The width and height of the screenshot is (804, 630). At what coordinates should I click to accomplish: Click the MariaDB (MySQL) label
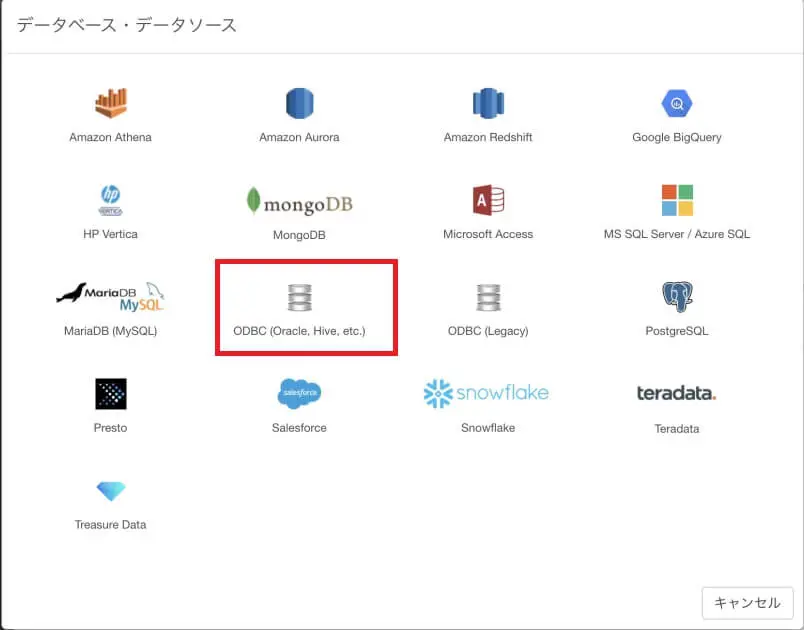click(x=110, y=331)
